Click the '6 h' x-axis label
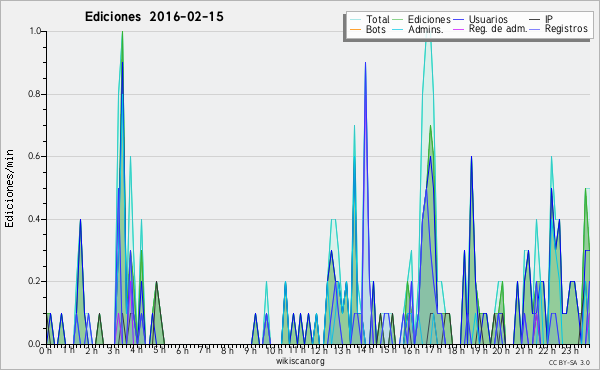This screenshot has width=600, height=370. coord(182,351)
